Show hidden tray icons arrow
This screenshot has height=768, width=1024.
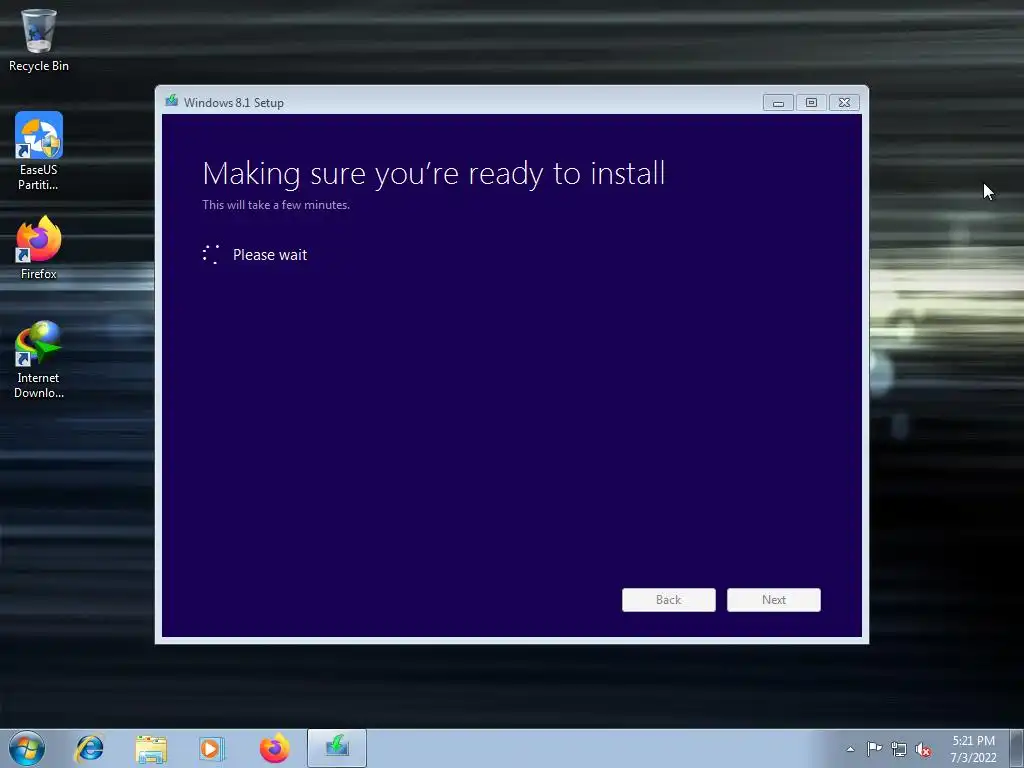(x=850, y=749)
